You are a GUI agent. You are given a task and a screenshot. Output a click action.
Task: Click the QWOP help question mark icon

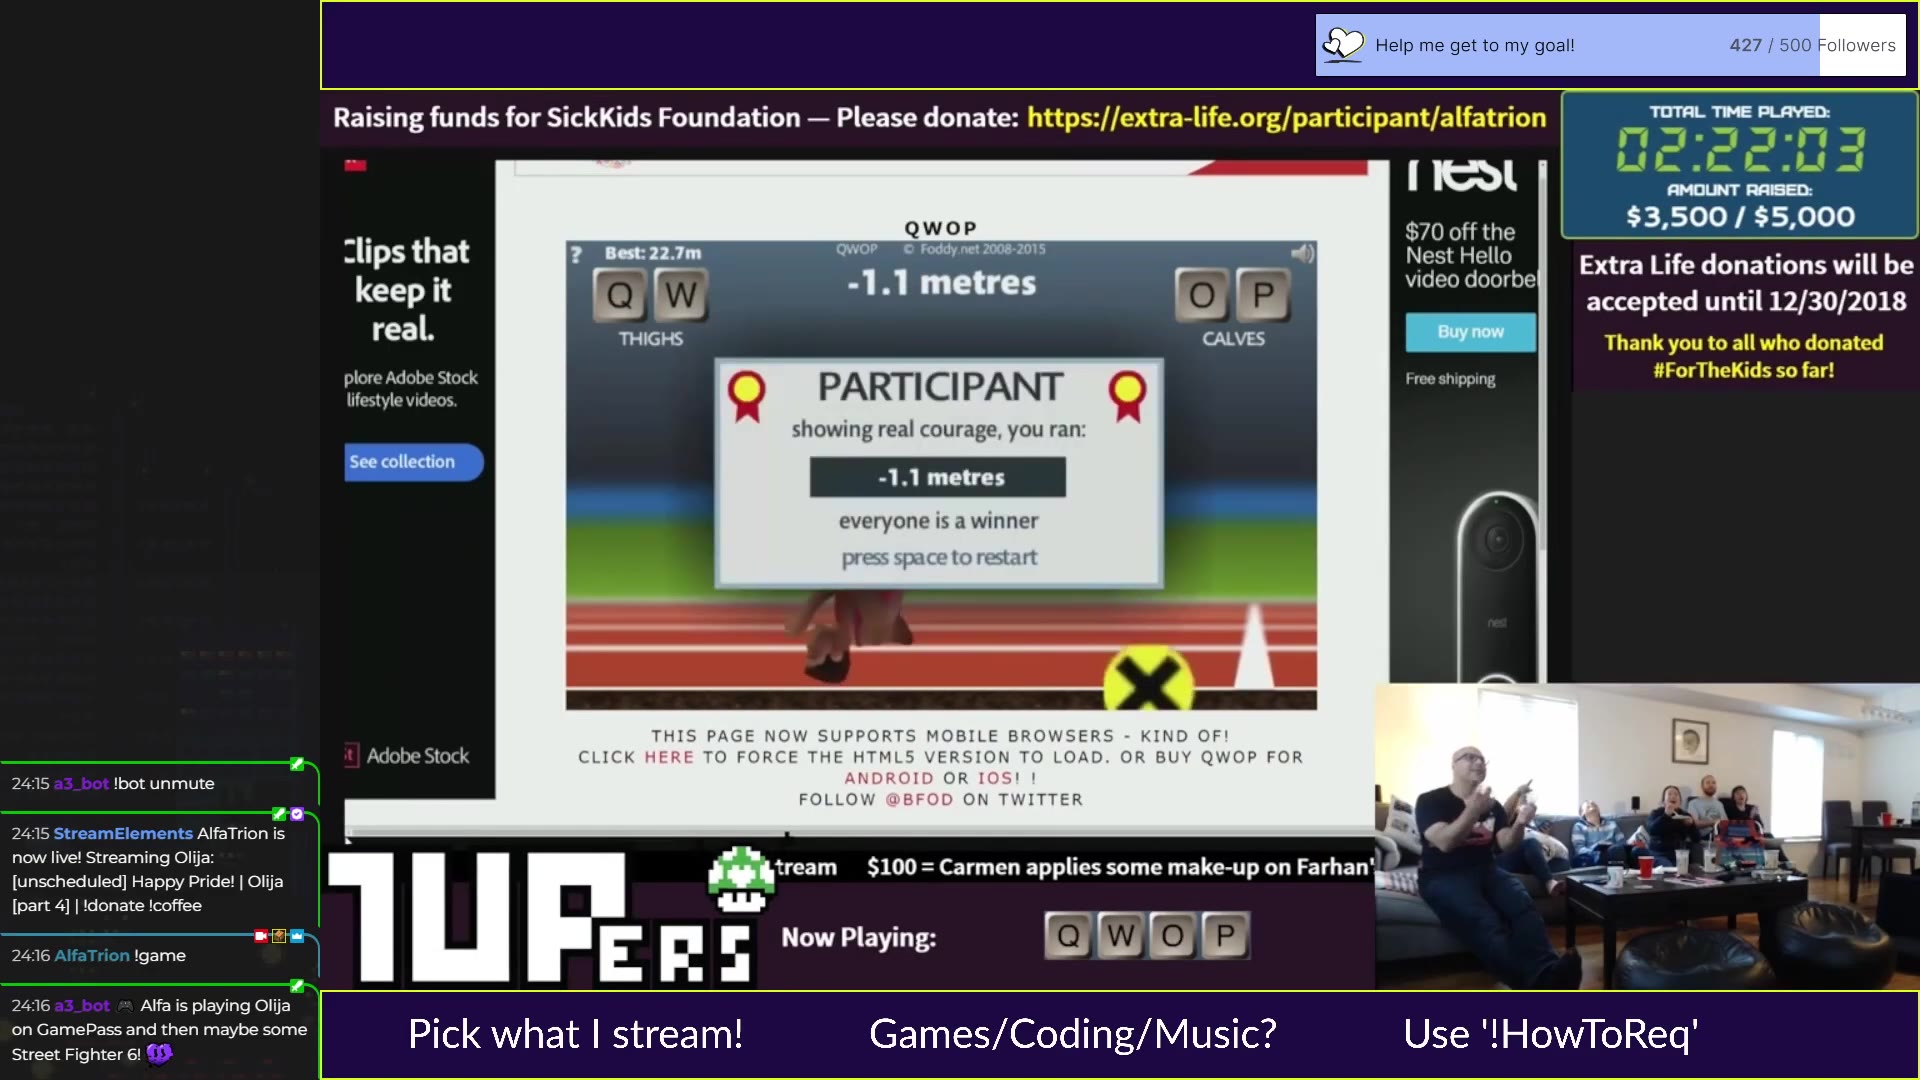tap(576, 255)
